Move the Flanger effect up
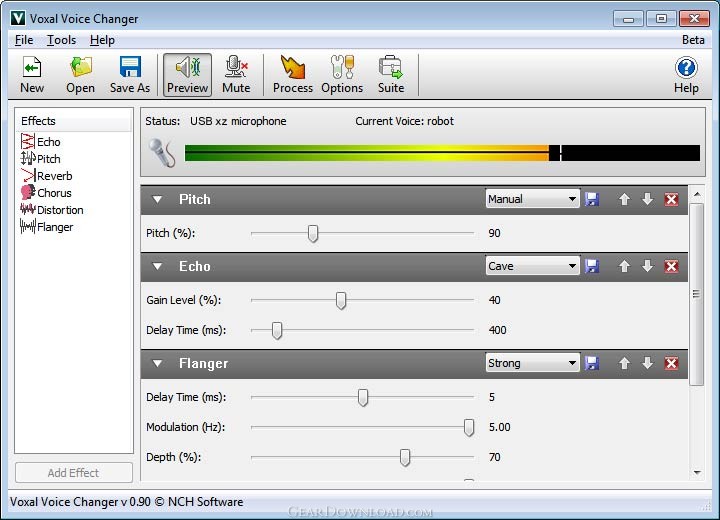 coord(624,363)
